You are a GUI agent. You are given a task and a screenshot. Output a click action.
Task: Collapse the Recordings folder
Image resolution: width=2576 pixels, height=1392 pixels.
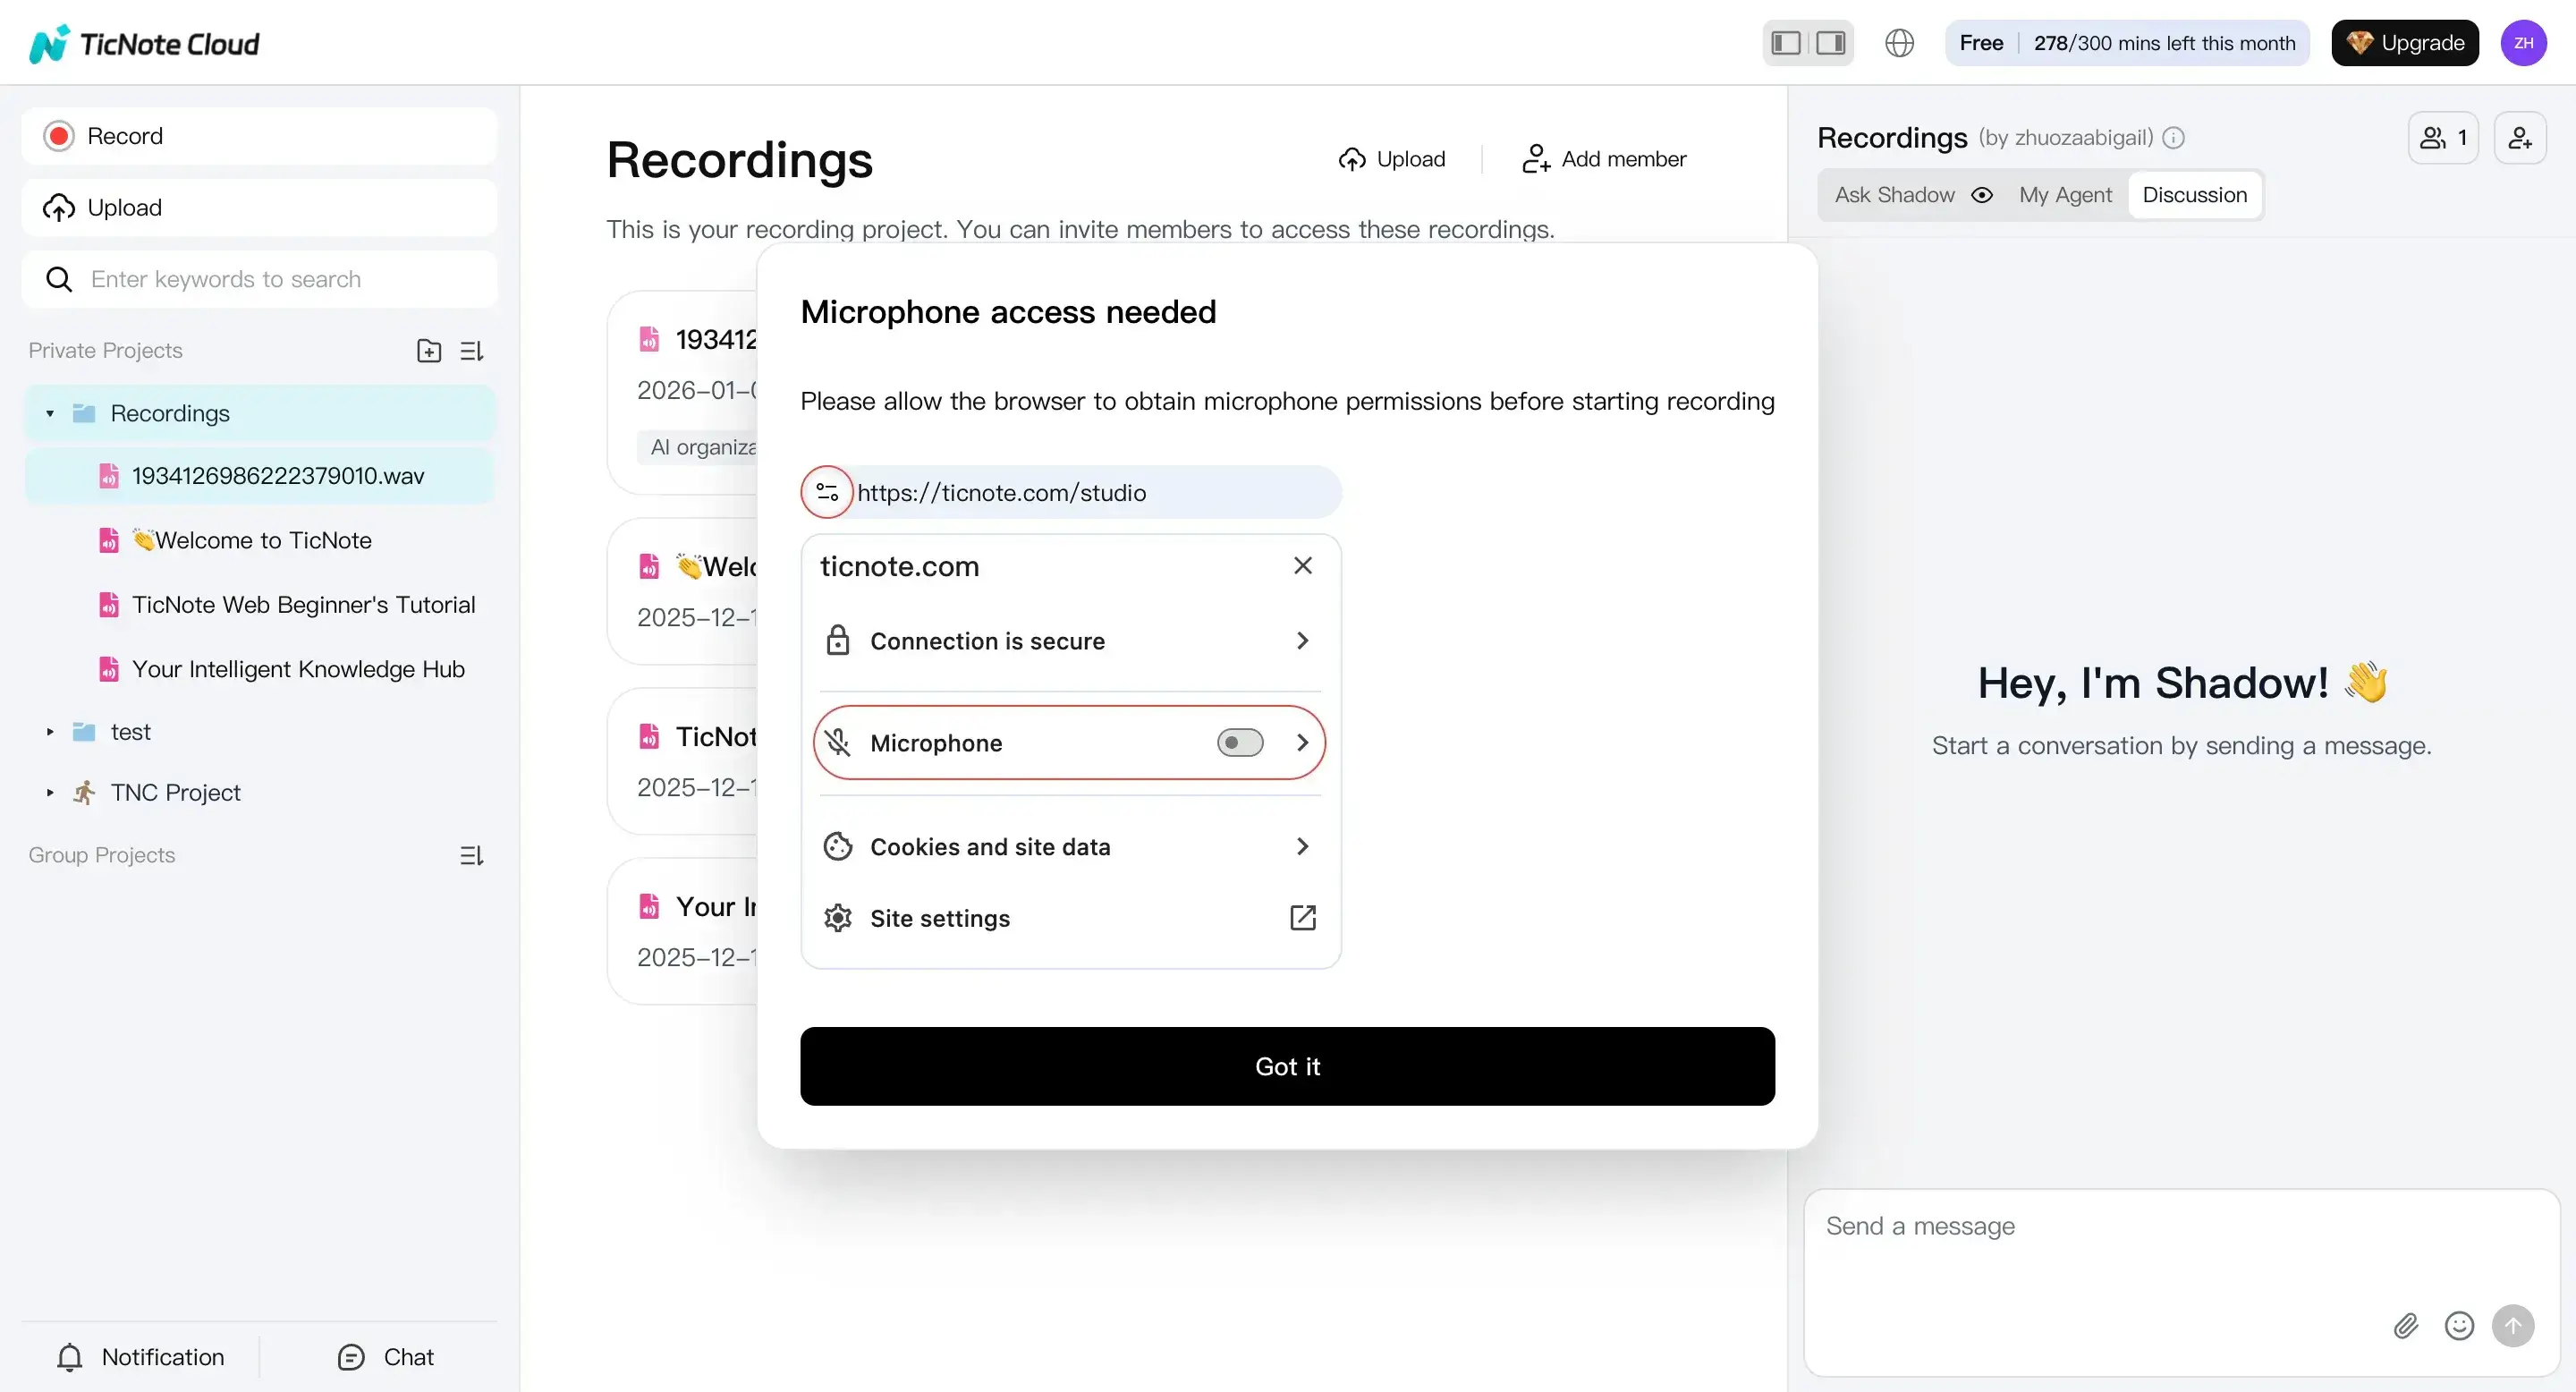(x=49, y=413)
